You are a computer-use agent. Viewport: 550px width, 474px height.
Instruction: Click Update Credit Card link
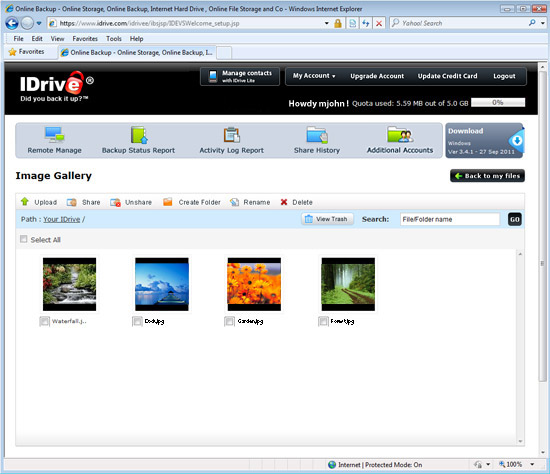[447, 76]
